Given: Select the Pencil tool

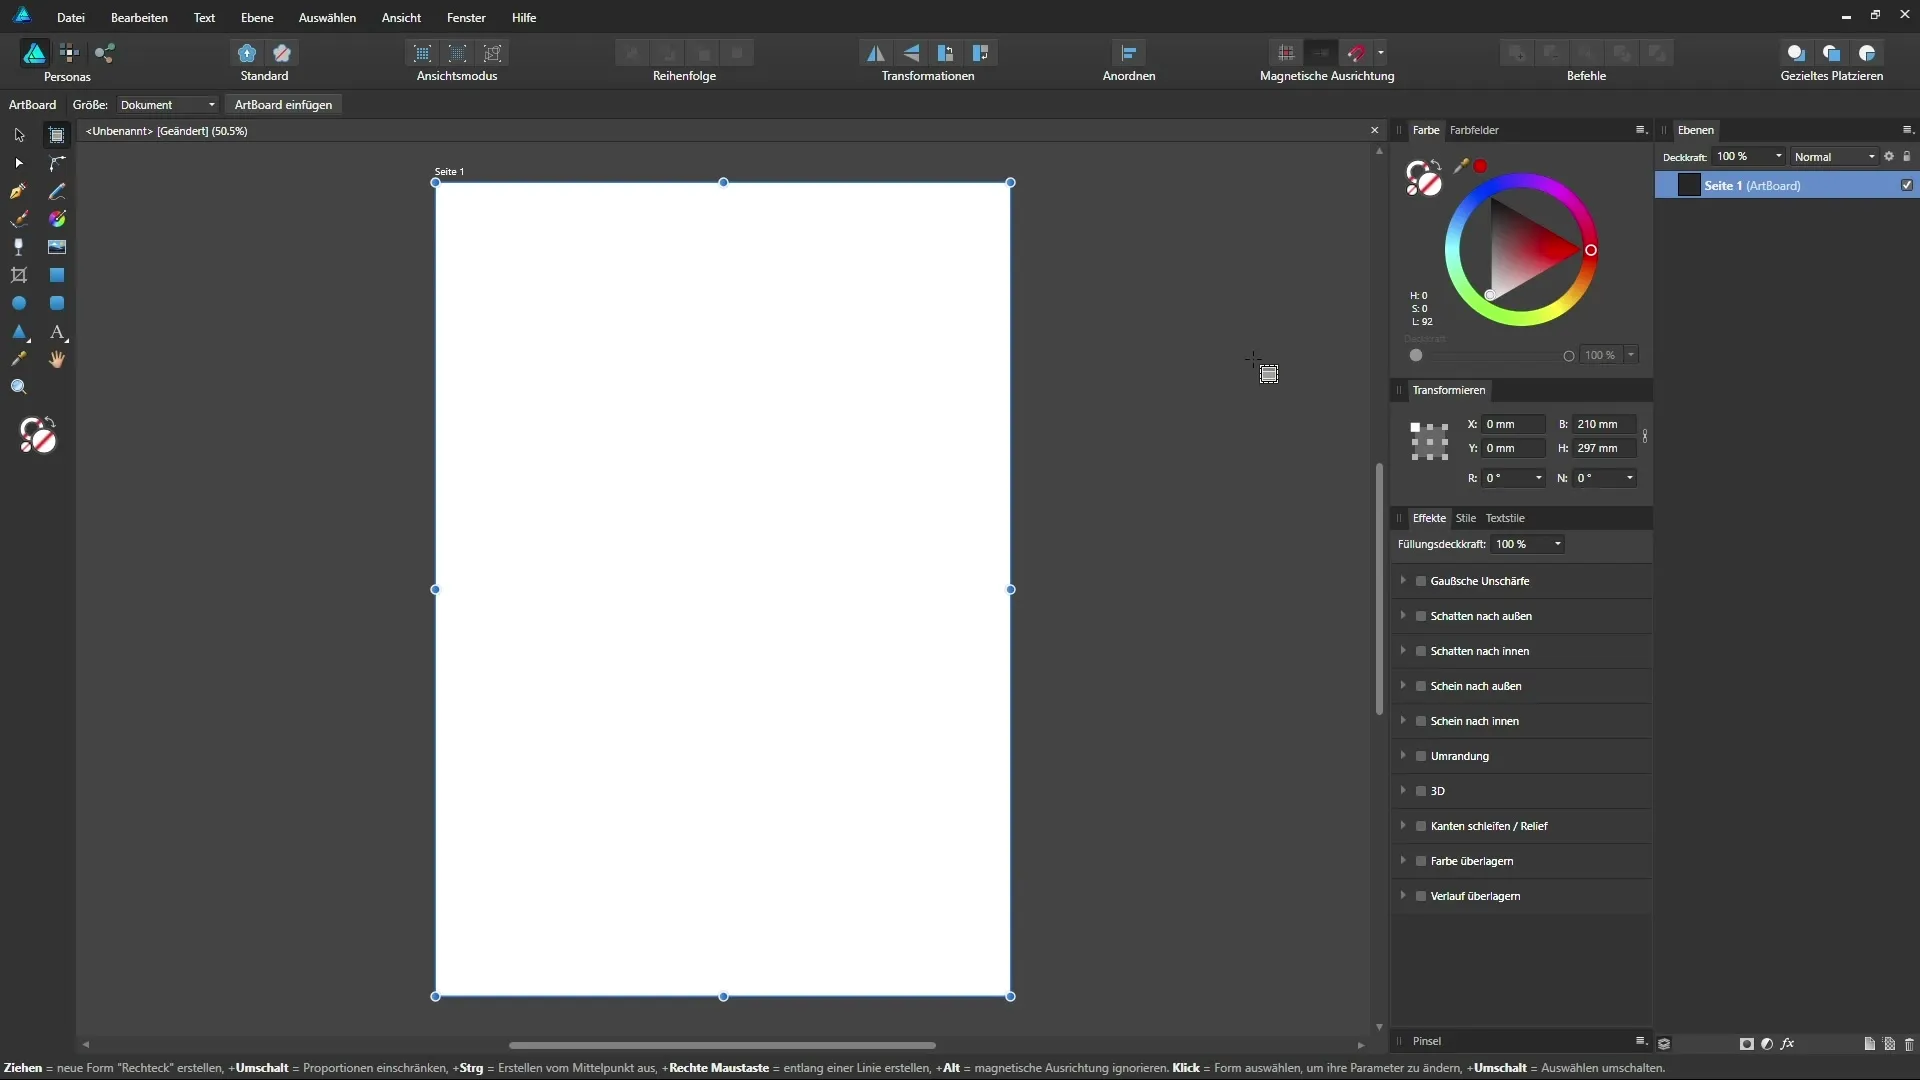Looking at the screenshot, I should point(57,191).
